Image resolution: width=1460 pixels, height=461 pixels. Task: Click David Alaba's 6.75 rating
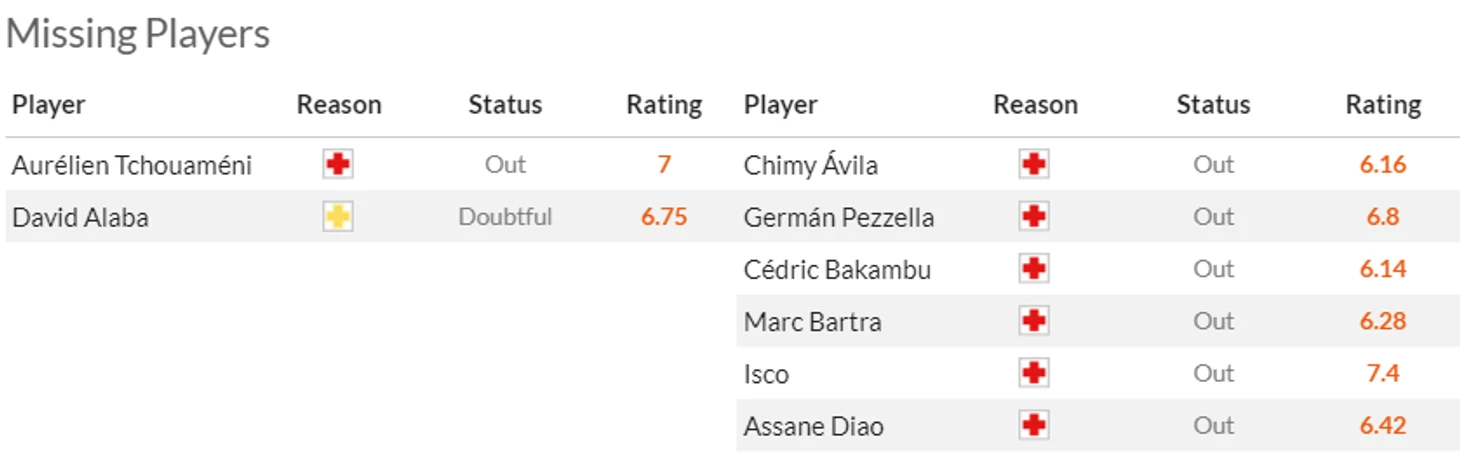(x=664, y=217)
